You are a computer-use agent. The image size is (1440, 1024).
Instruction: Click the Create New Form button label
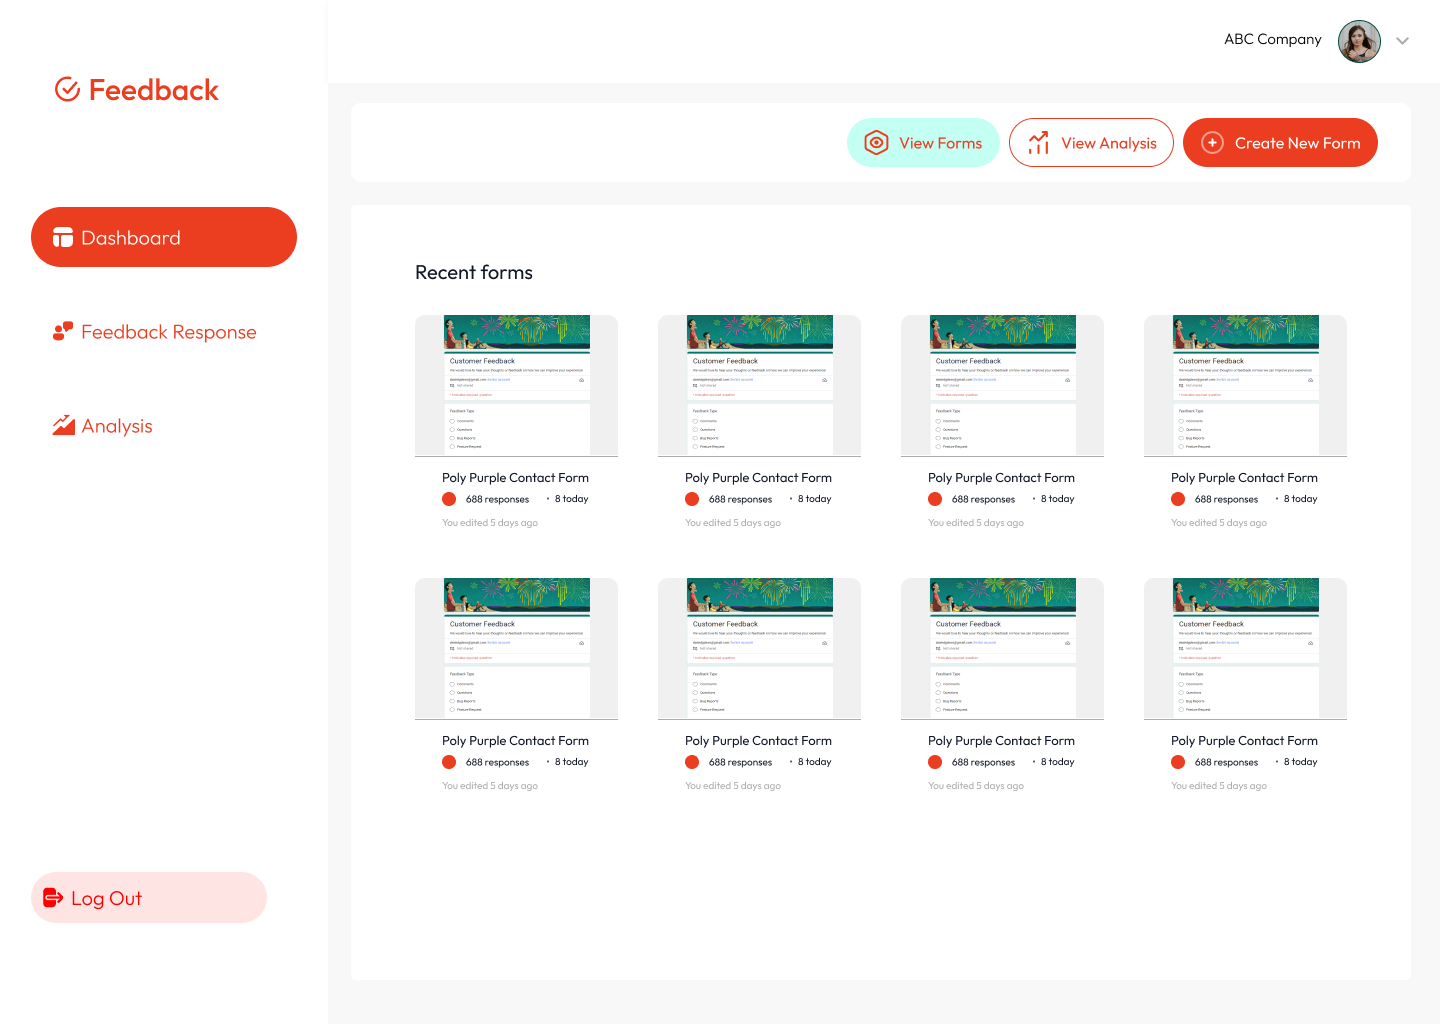coord(1298,143)
